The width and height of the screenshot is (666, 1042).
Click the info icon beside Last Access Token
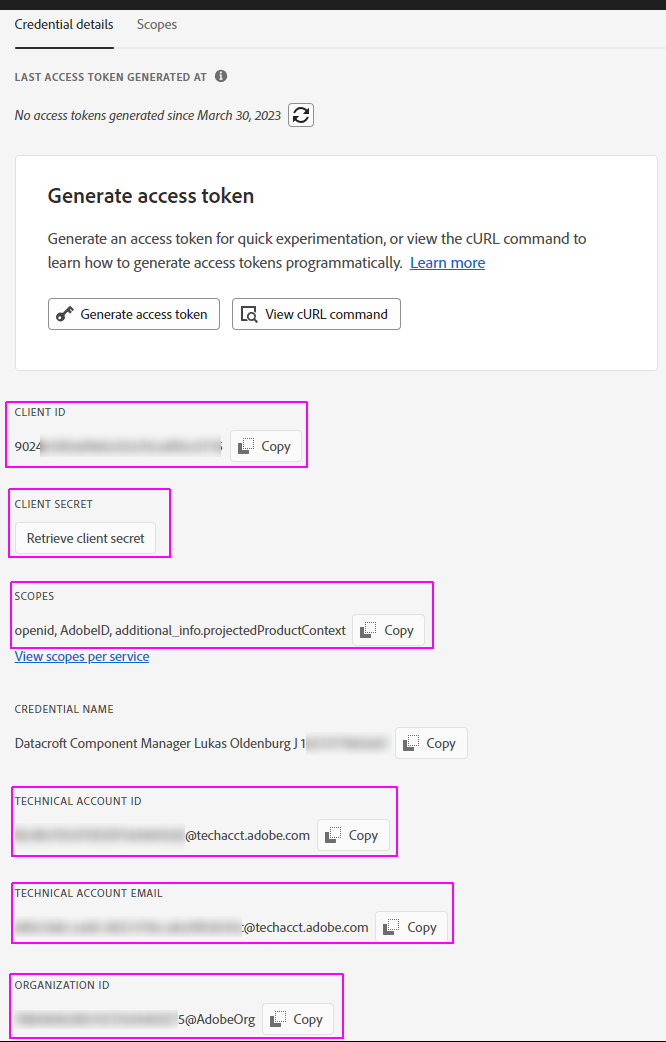[x=221, y=76]
